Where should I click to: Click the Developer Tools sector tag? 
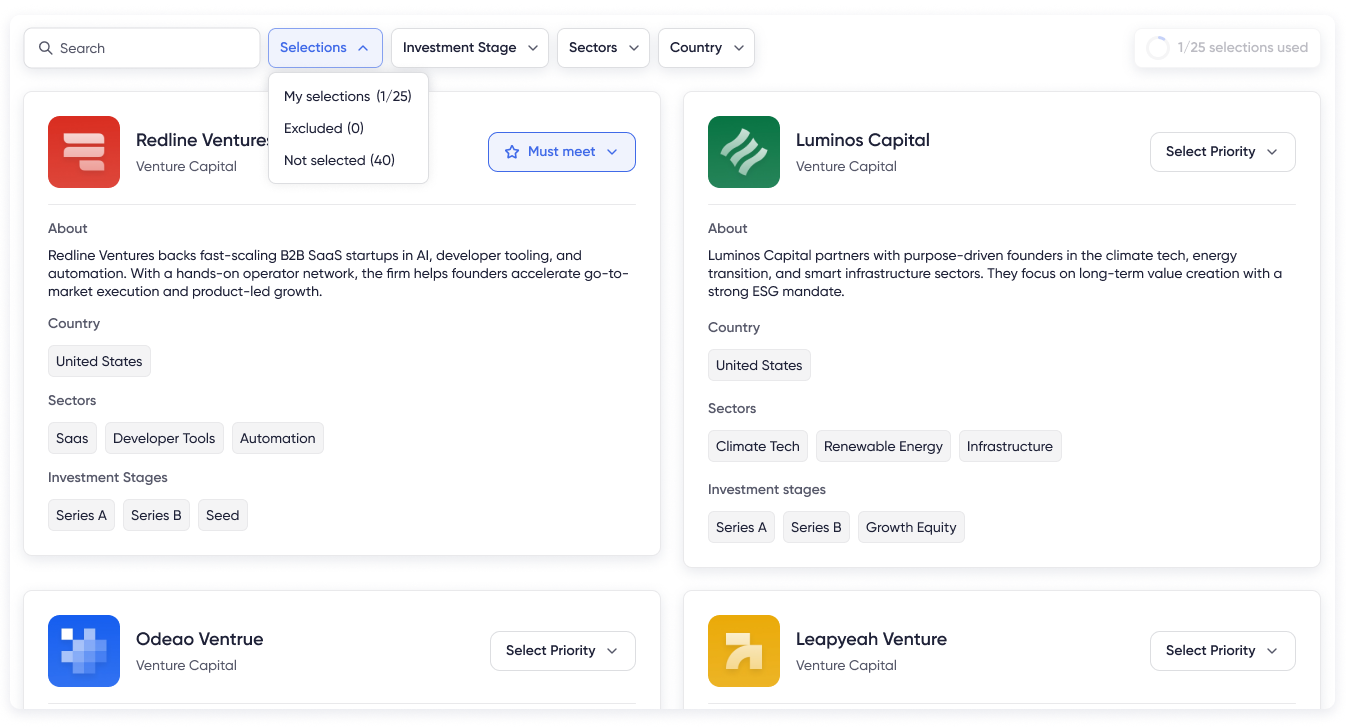(x=164, y=437)
